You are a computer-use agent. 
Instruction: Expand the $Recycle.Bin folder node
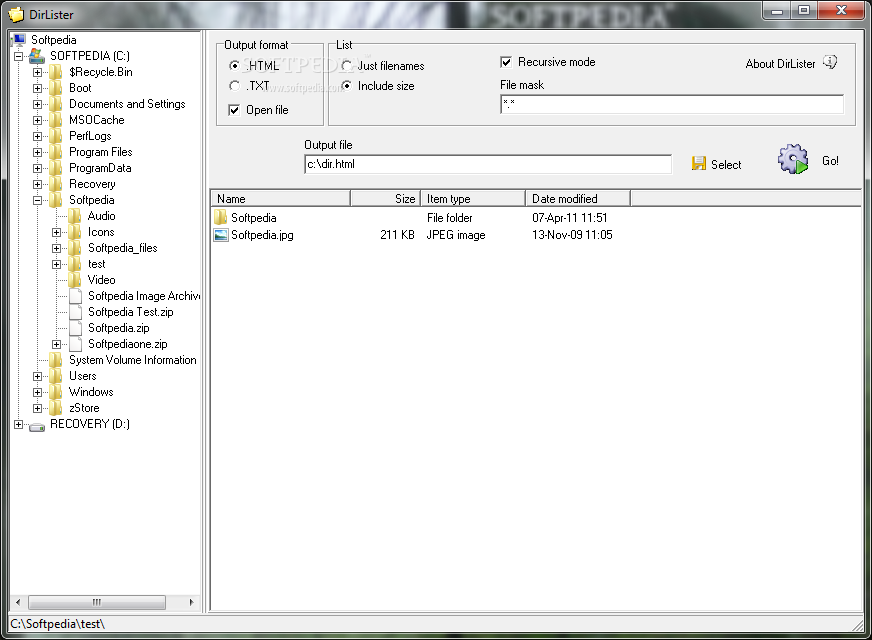click(x=37, y=72)
